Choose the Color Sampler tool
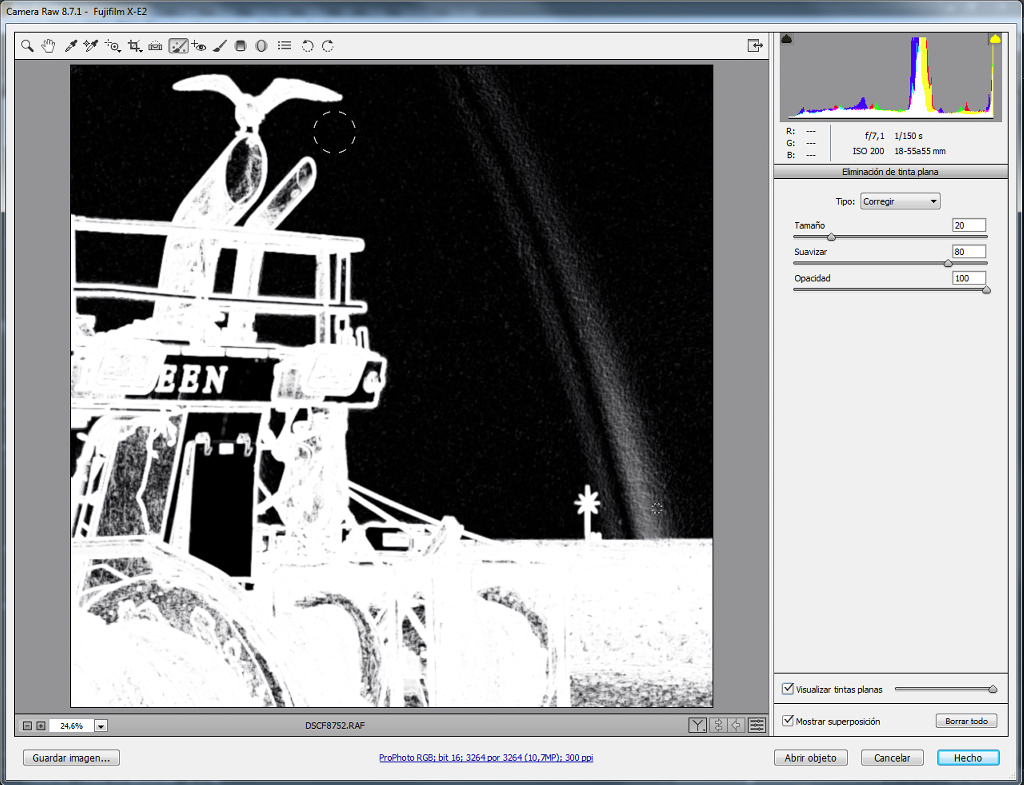This screenshot has width=1024, height=785. point(91,46)
